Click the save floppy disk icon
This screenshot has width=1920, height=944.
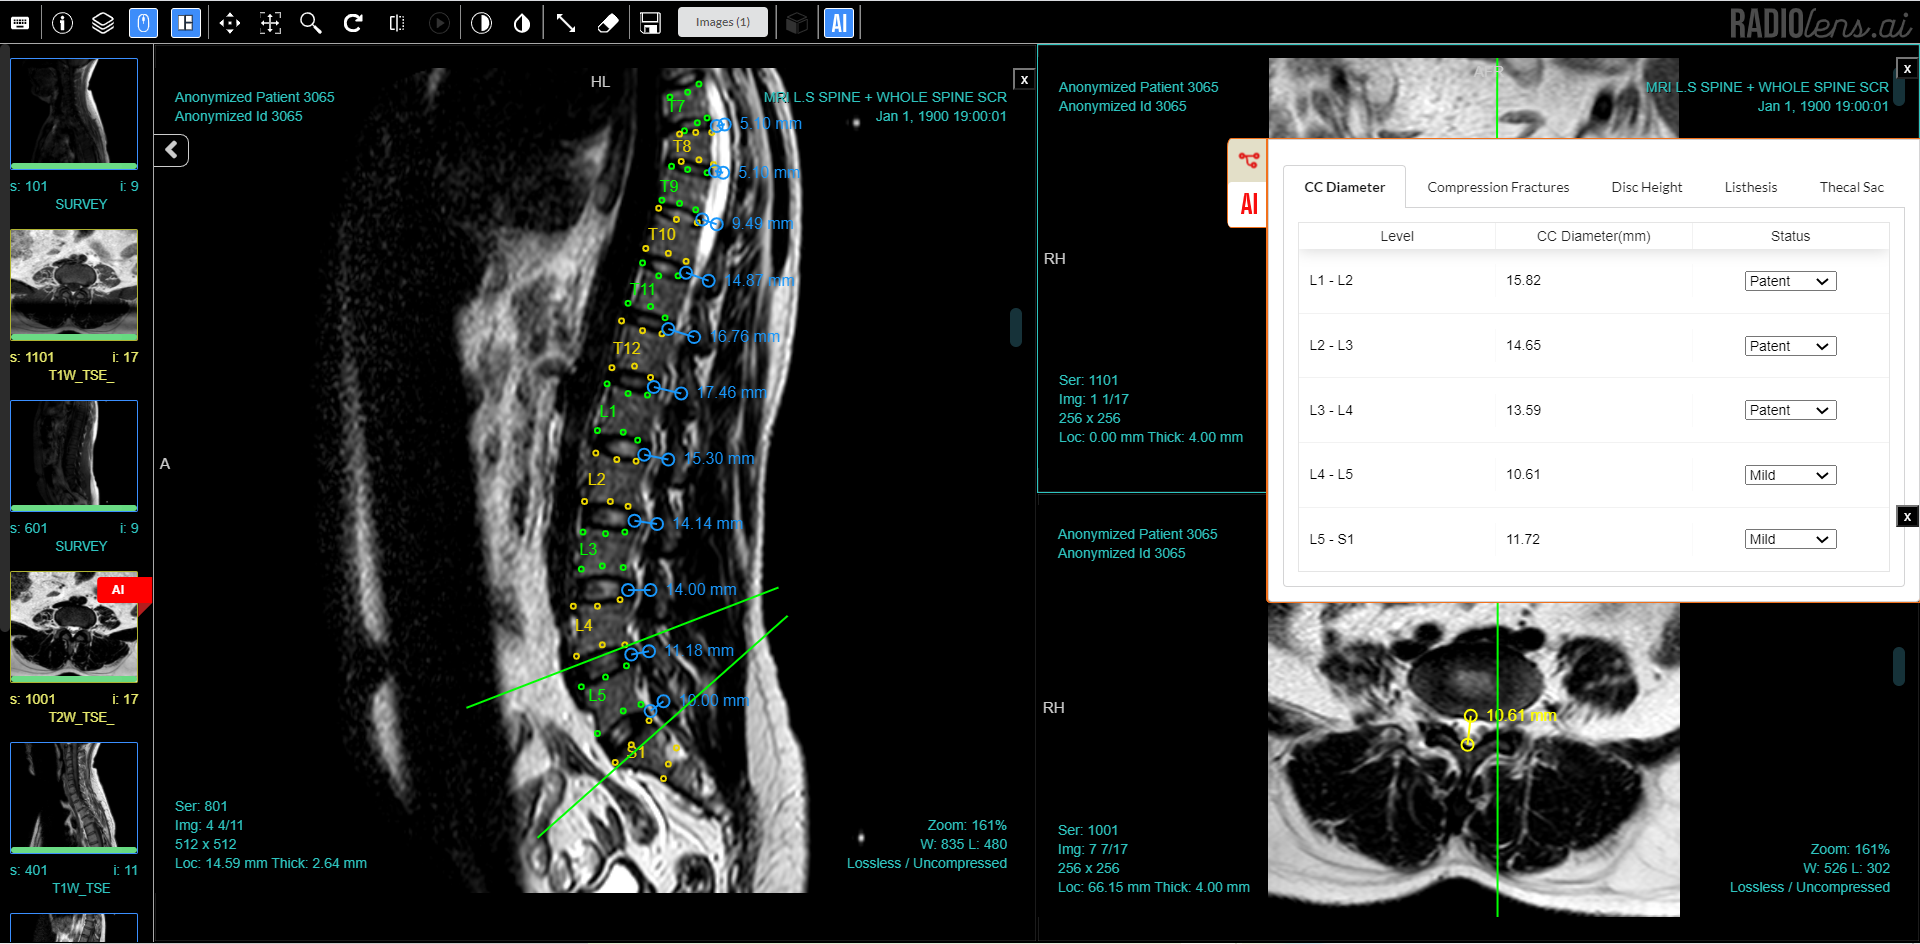point(650,23)
